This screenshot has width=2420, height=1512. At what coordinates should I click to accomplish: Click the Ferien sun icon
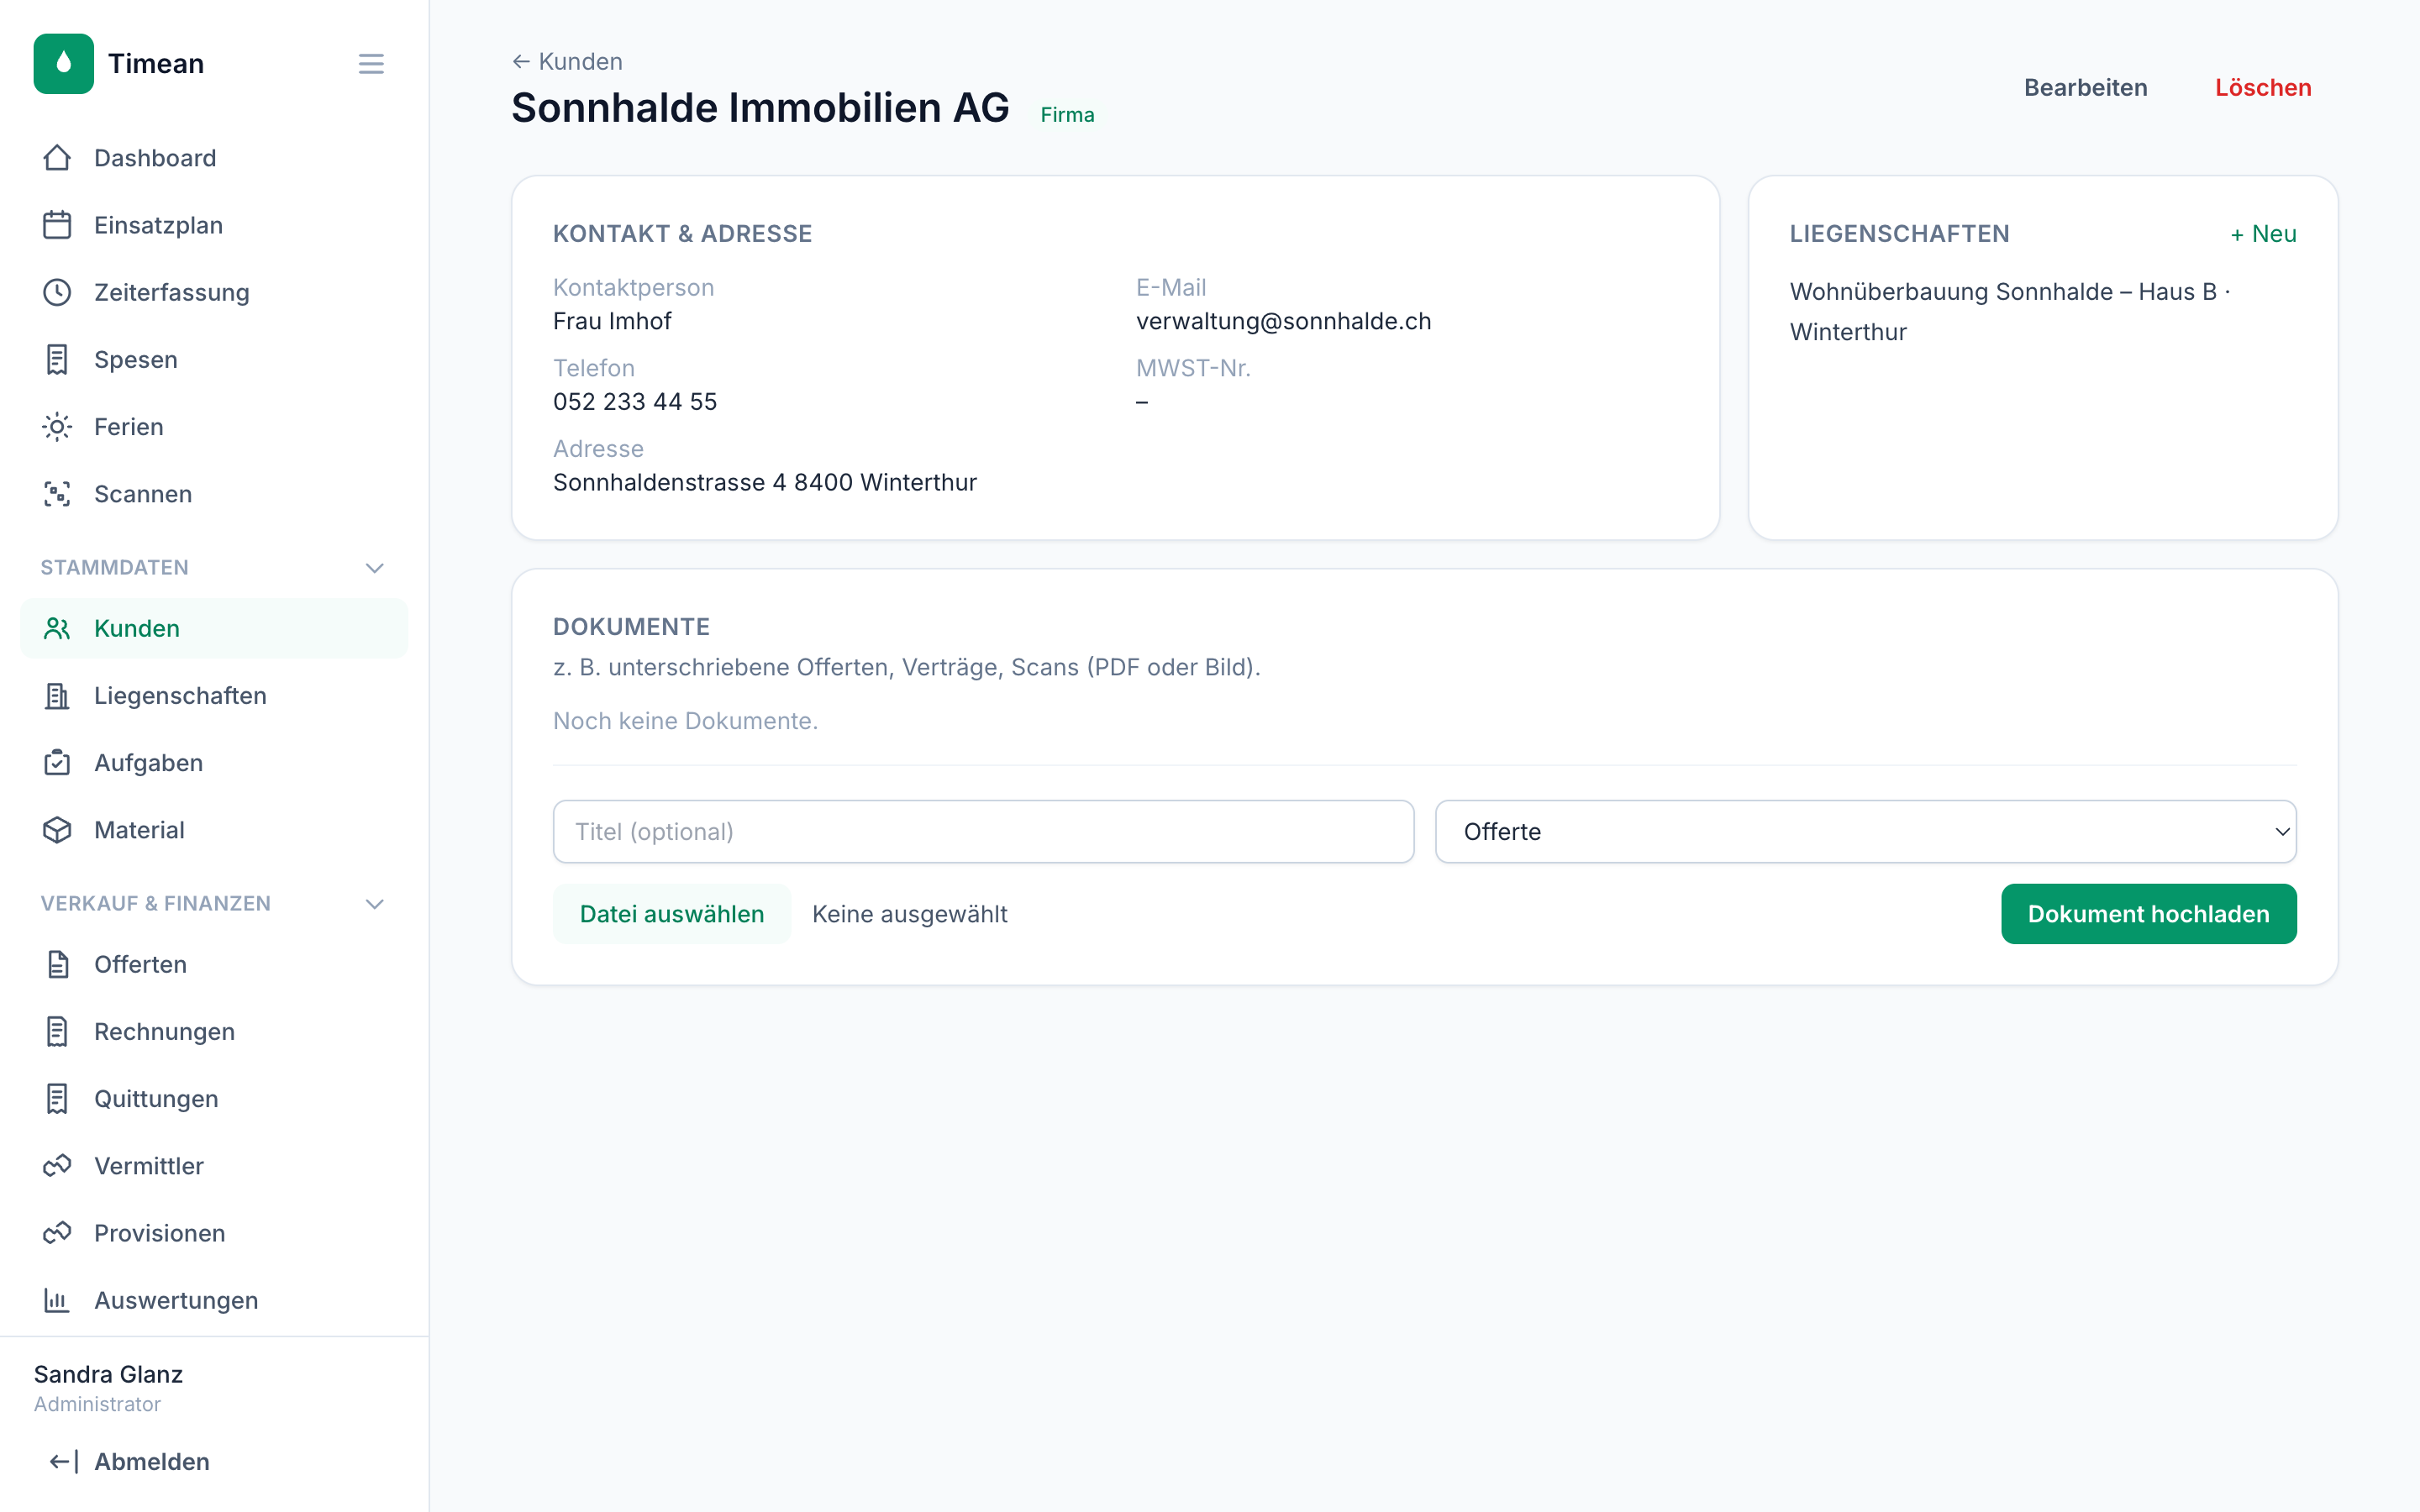tap(57, 427)
